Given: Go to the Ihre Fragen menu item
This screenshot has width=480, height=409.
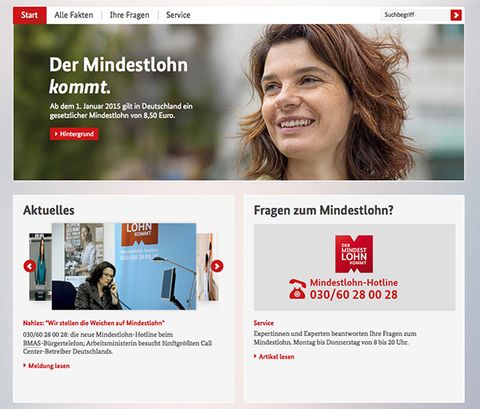Looking at the screenshot, I should coord(129,15).
